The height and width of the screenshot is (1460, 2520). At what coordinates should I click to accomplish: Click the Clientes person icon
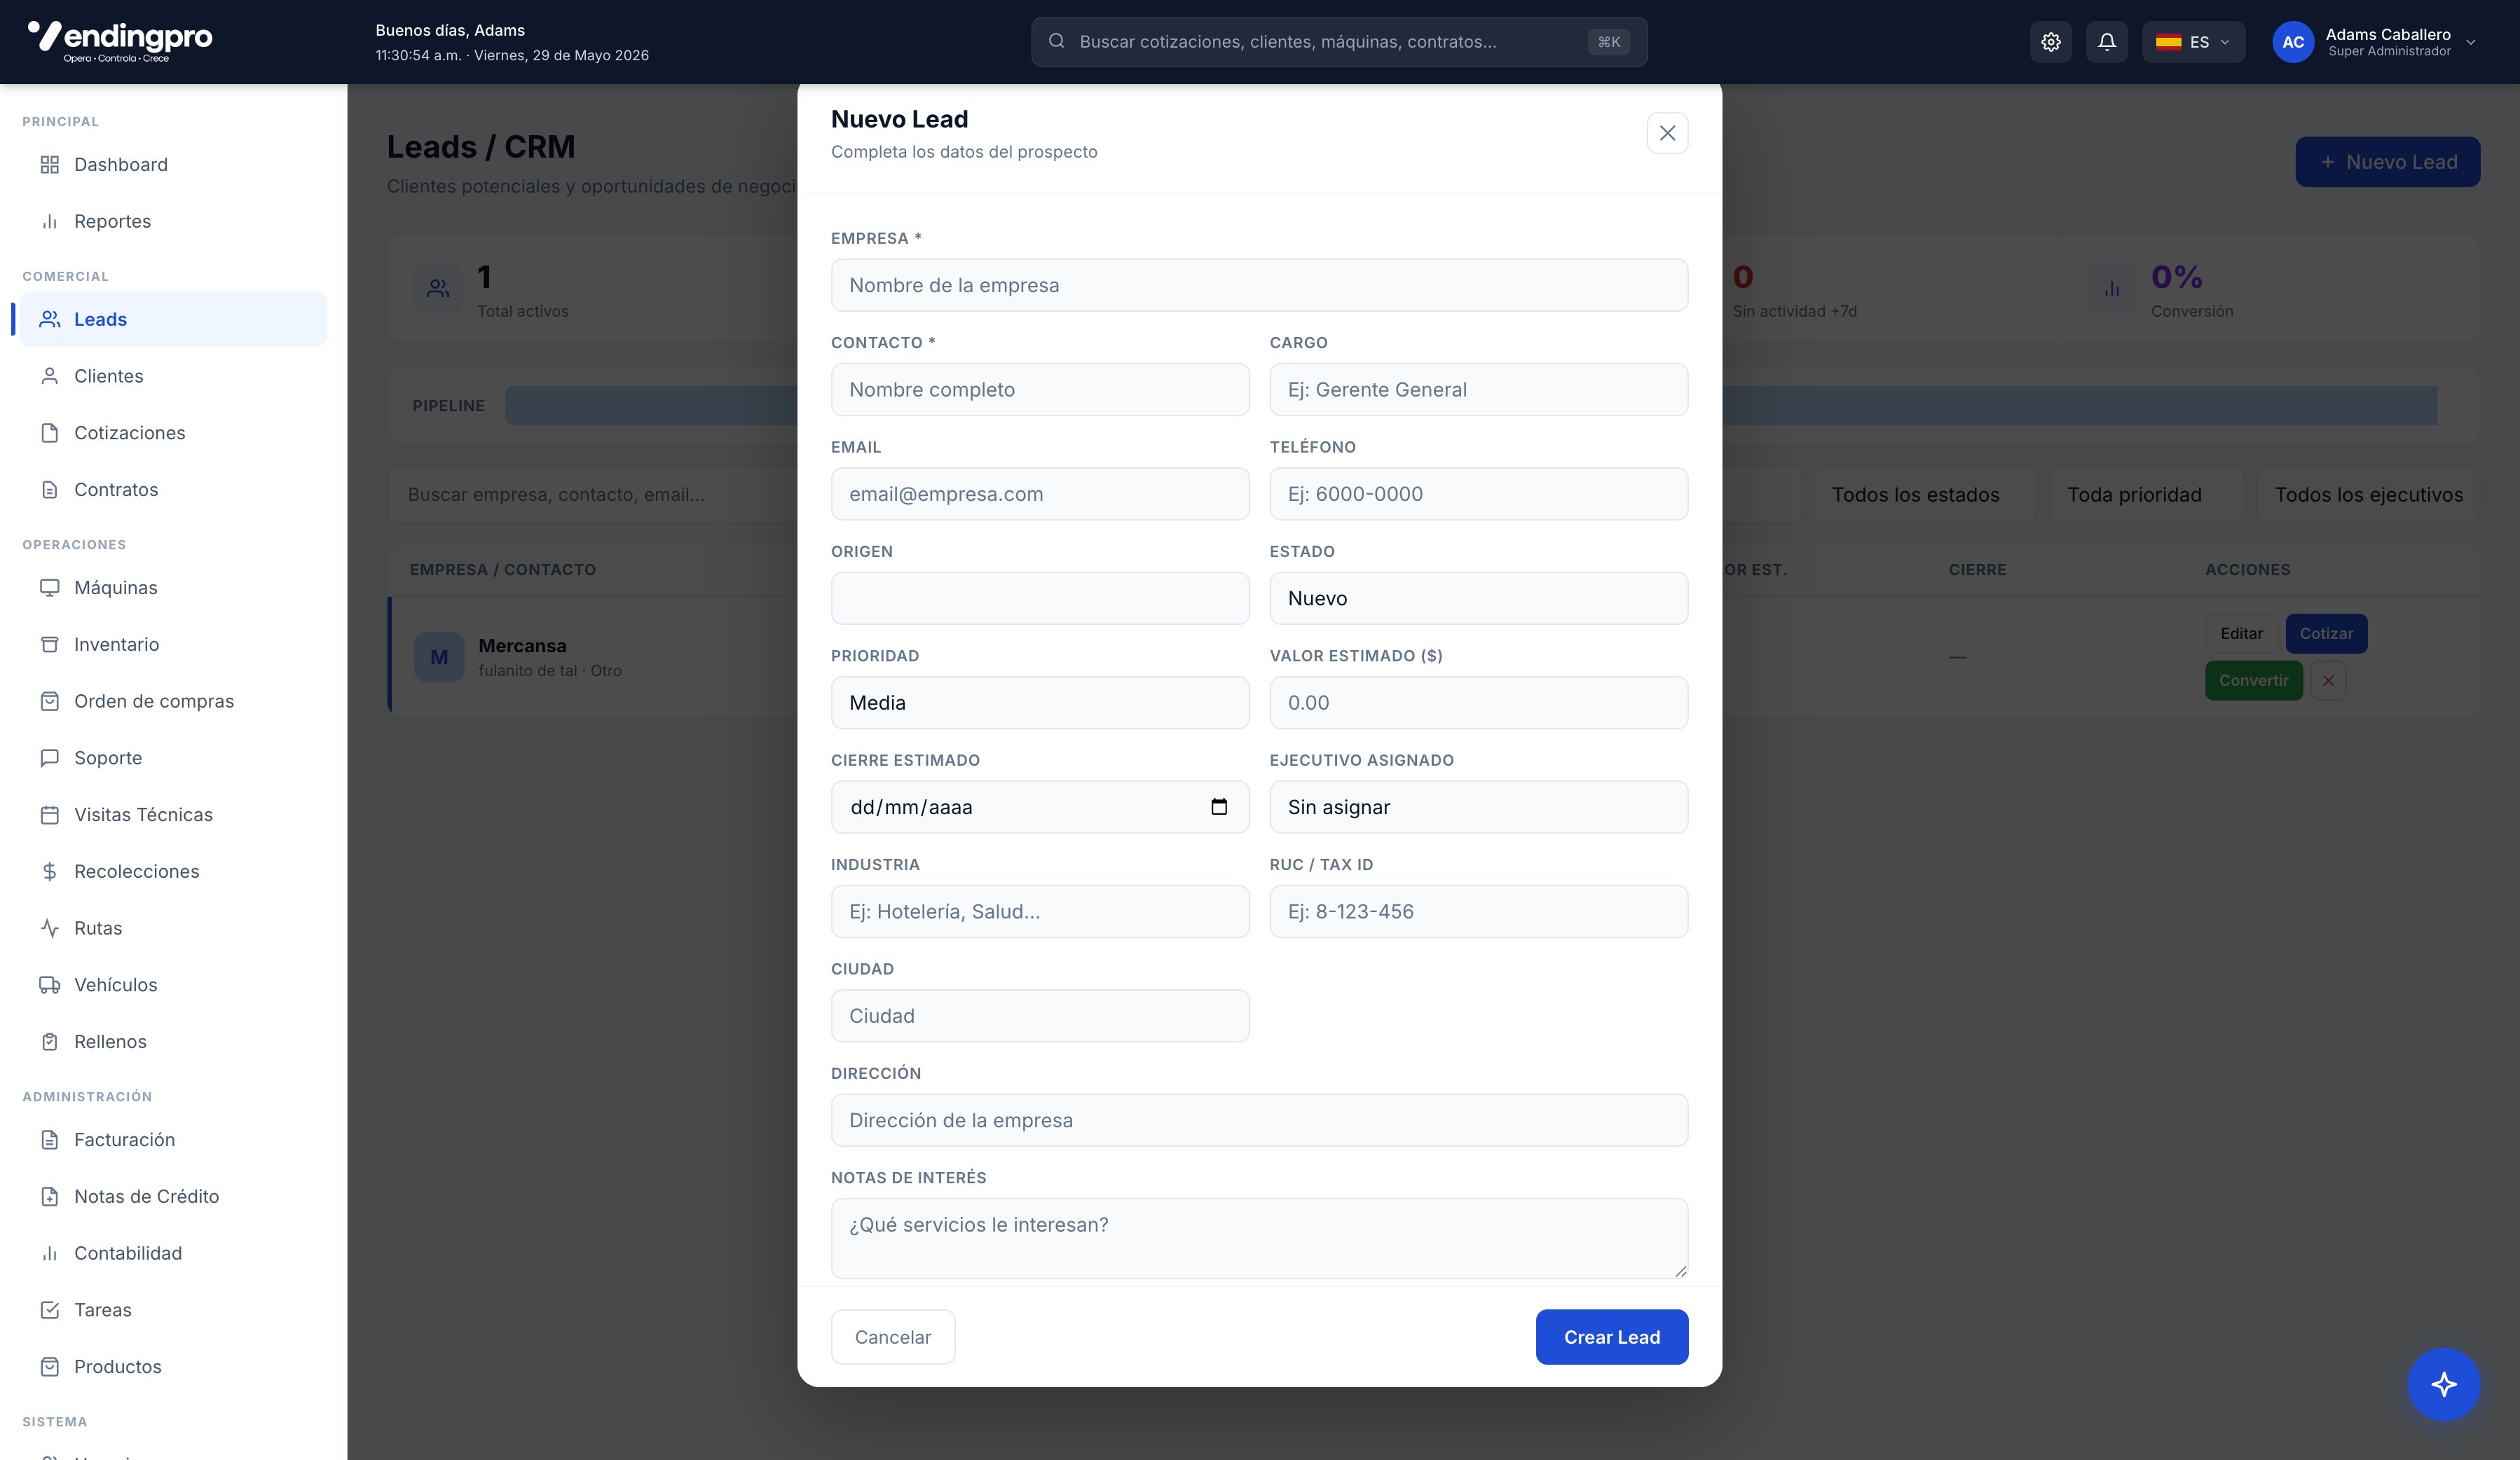[49, 376]
